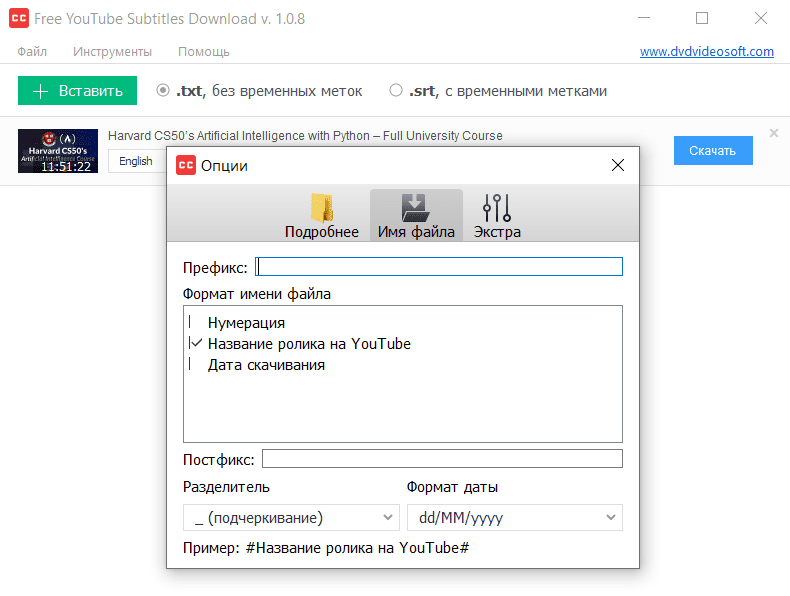Open the Инструменты menu
The width and height of the screenshot is (790, 596).
click(x=112, y=51)
